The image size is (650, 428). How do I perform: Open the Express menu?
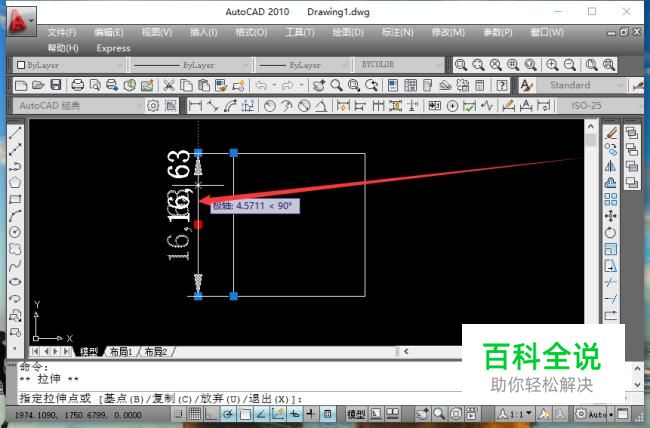click(114, 49)
